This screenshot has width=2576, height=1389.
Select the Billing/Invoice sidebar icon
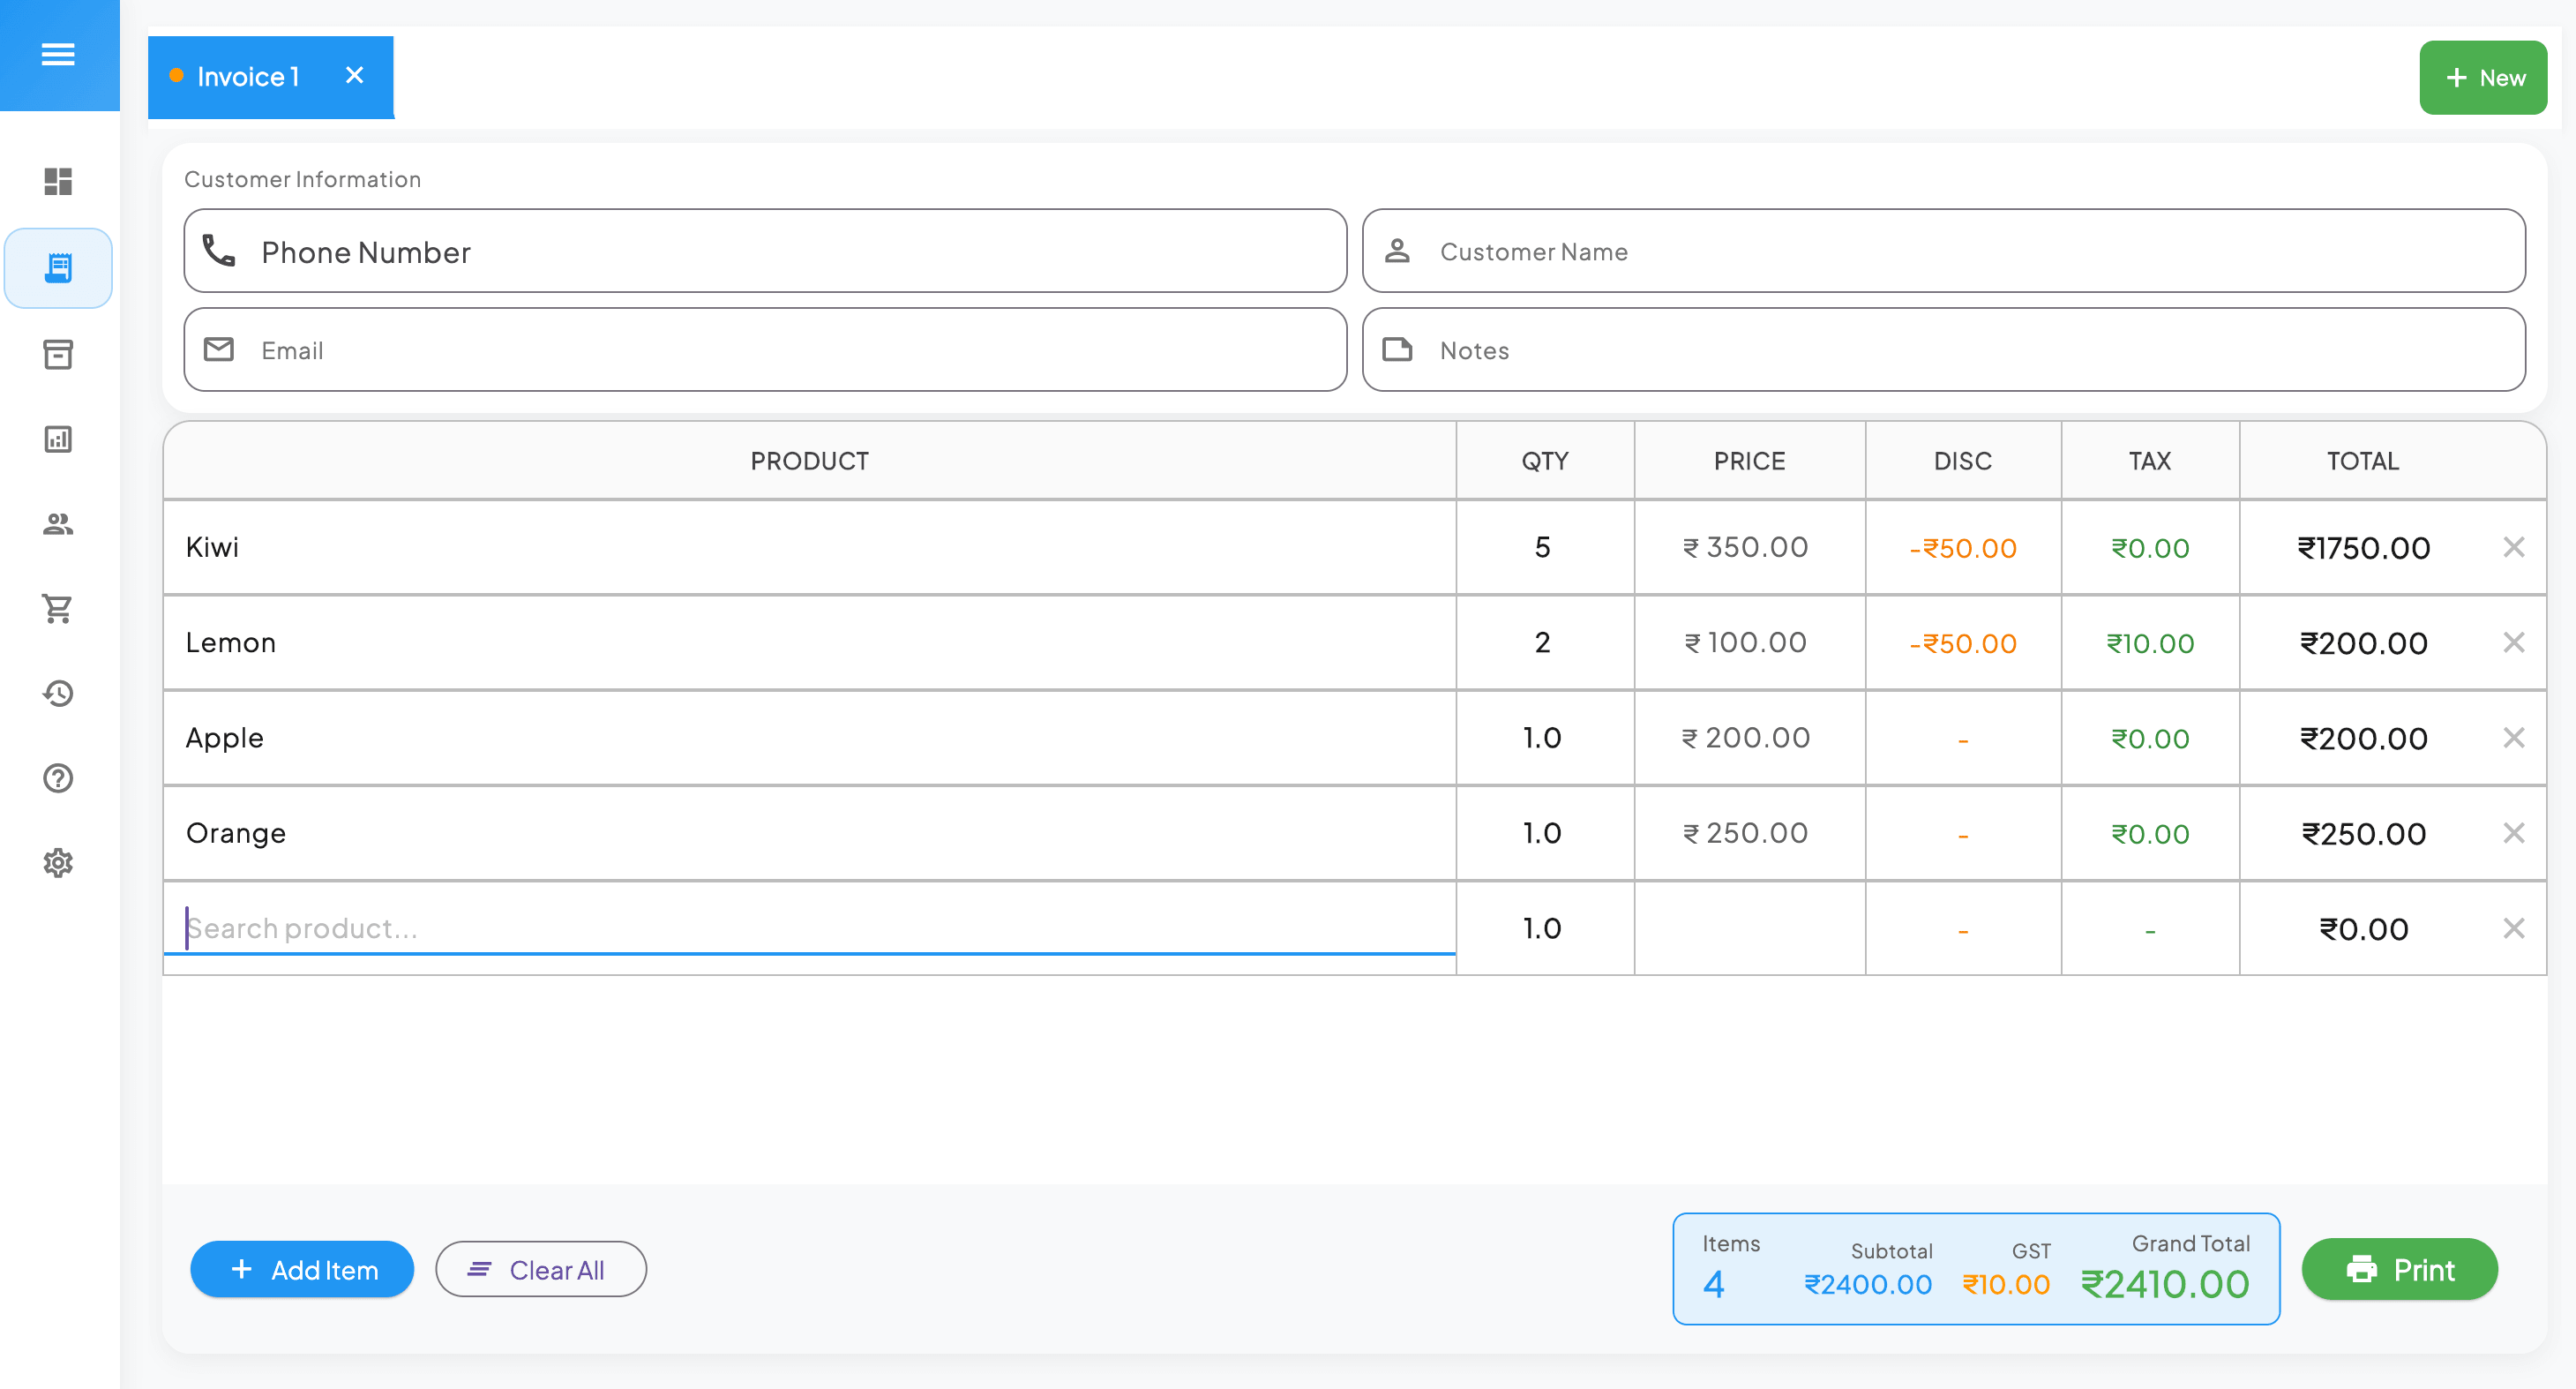58,267
